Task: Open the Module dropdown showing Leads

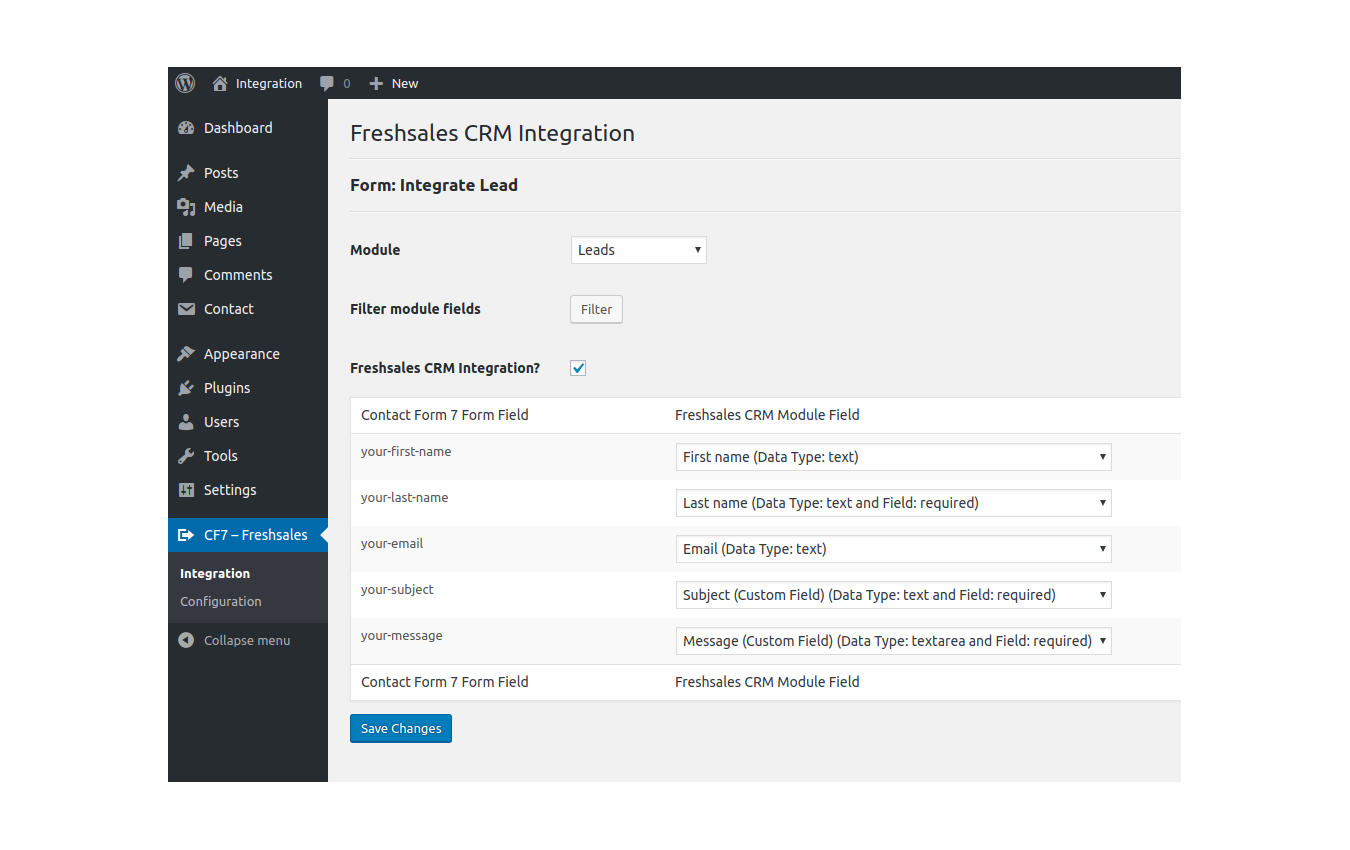Action: click(x=638, y=250)
